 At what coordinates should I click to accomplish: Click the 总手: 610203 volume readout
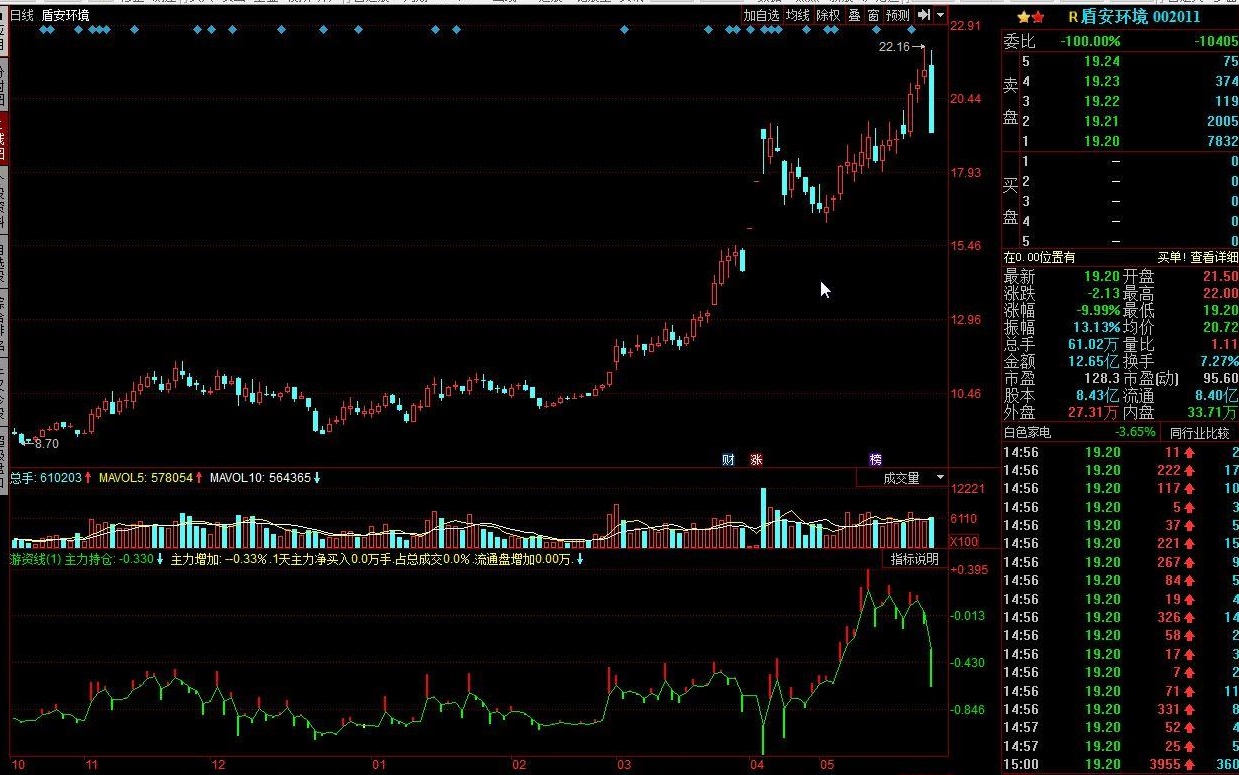pyautogui.click(x=45, y=478)
